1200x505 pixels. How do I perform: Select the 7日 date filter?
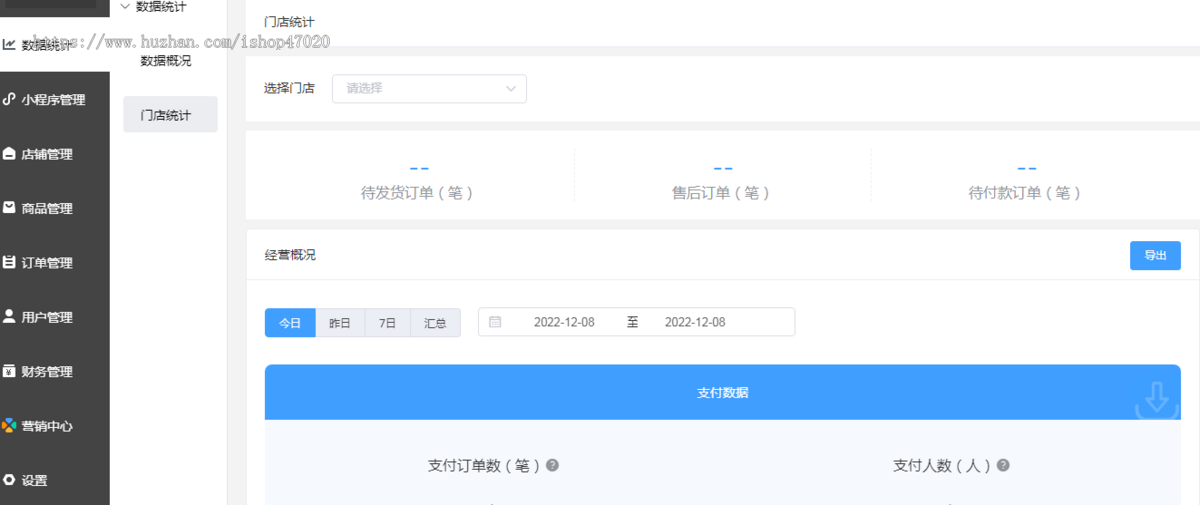pos(388,323)
